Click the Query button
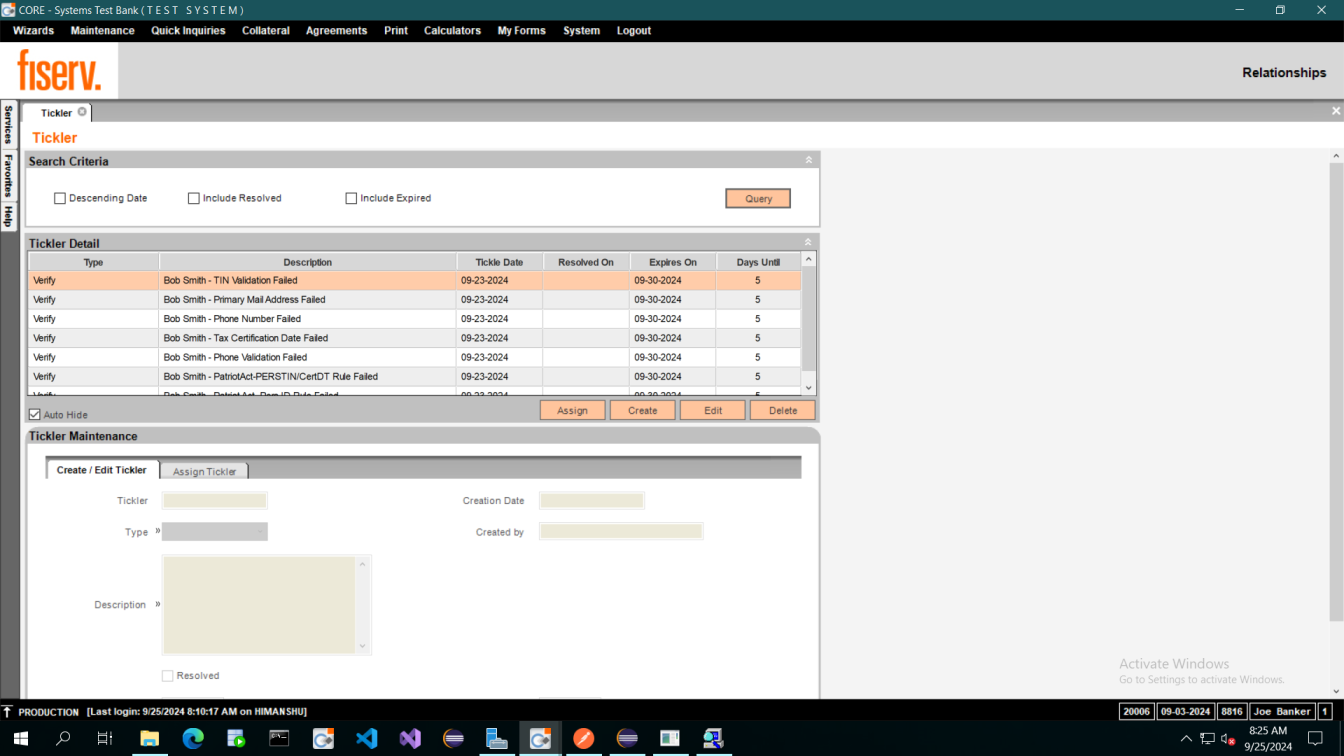This screenshot has width=1344, height=756. click(758, 198)
